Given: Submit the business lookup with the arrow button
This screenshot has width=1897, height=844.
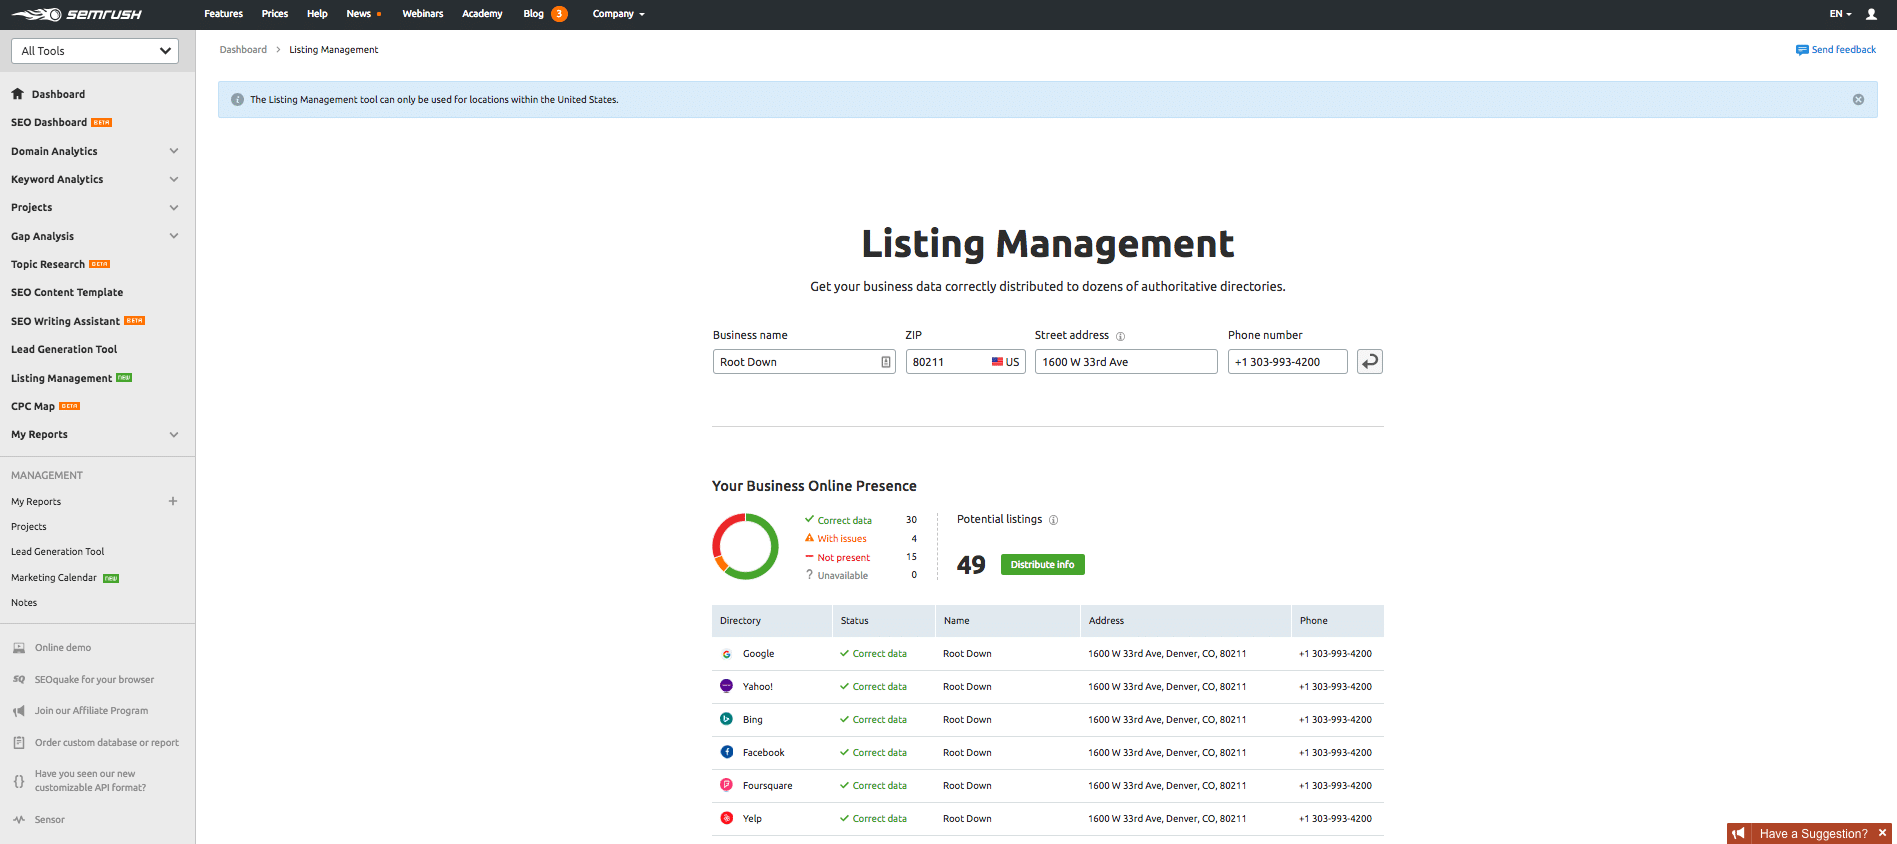Looking at the screenshot, I should [x=1370, y=362].
